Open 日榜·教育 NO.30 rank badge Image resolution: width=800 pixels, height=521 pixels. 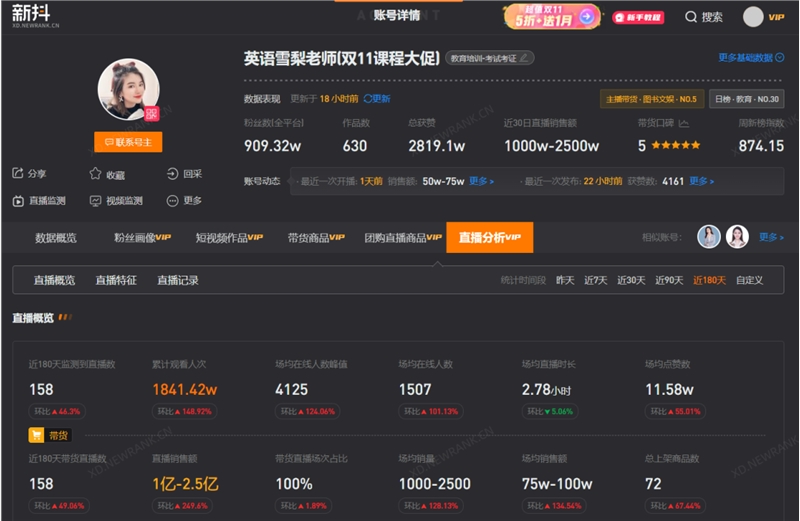(x=746, y=99)
